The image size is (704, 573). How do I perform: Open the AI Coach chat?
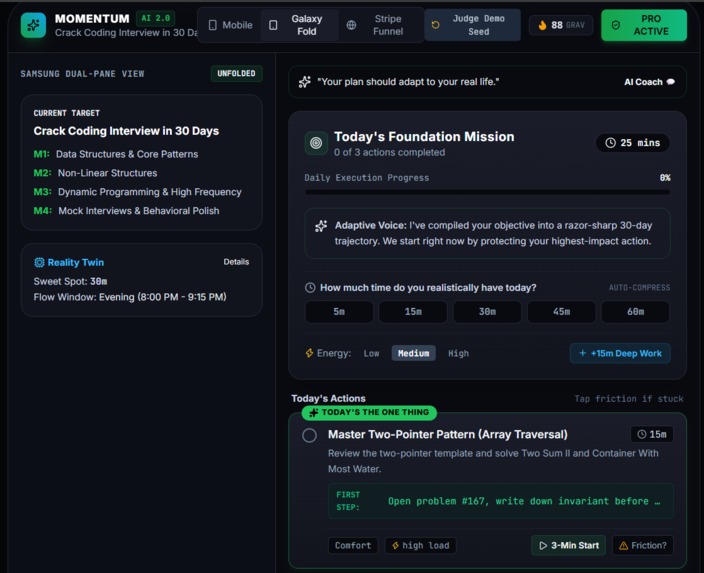tap(649, 82)
